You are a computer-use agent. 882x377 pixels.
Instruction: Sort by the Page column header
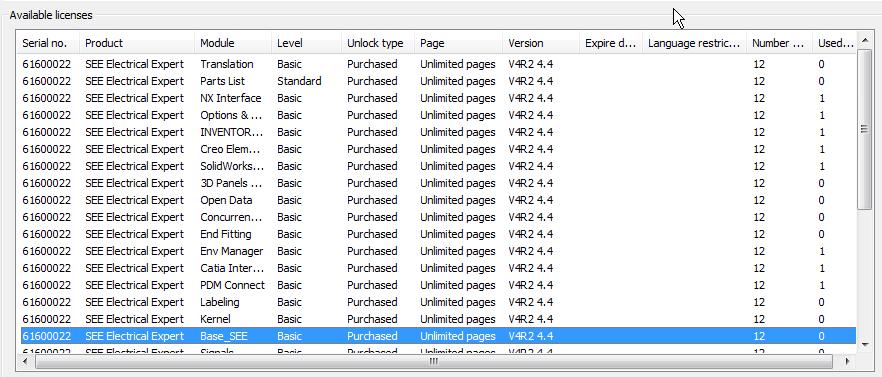(458, 43)
